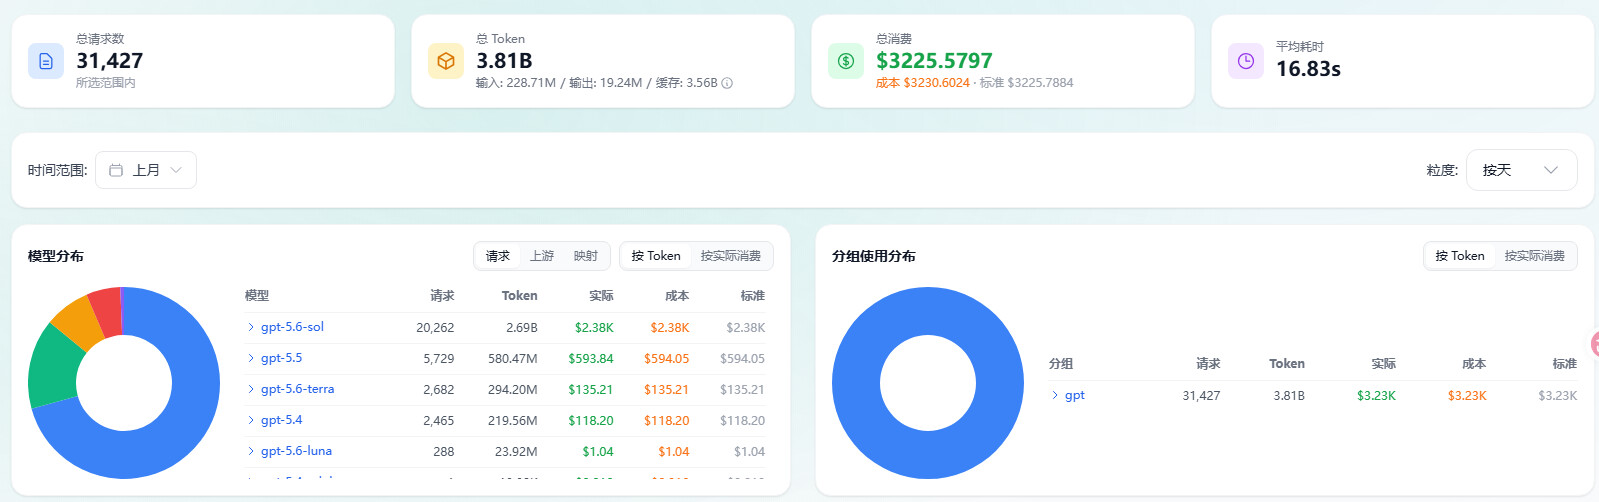
Task: Switch group distribution to 按实际消费
Action: pyautogui.click(x=1535, y=256)
